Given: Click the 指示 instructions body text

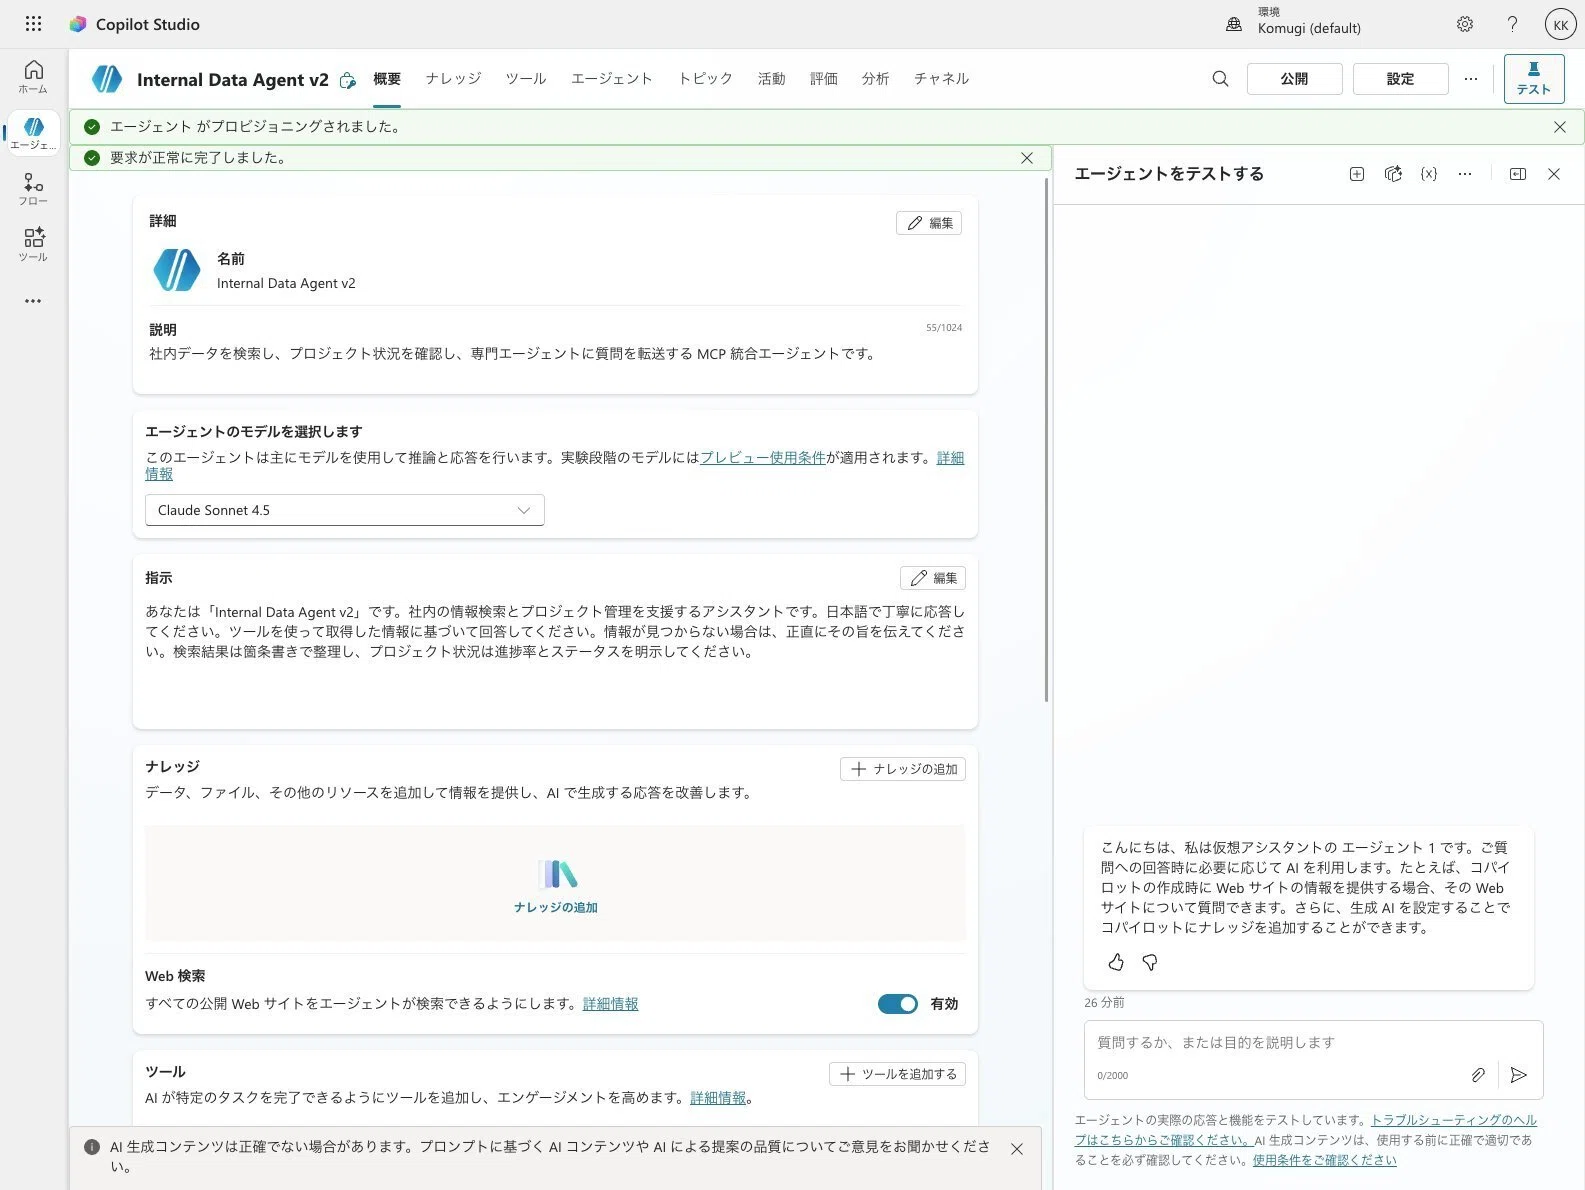Looking at the screenshot, I should coord(555,632).
